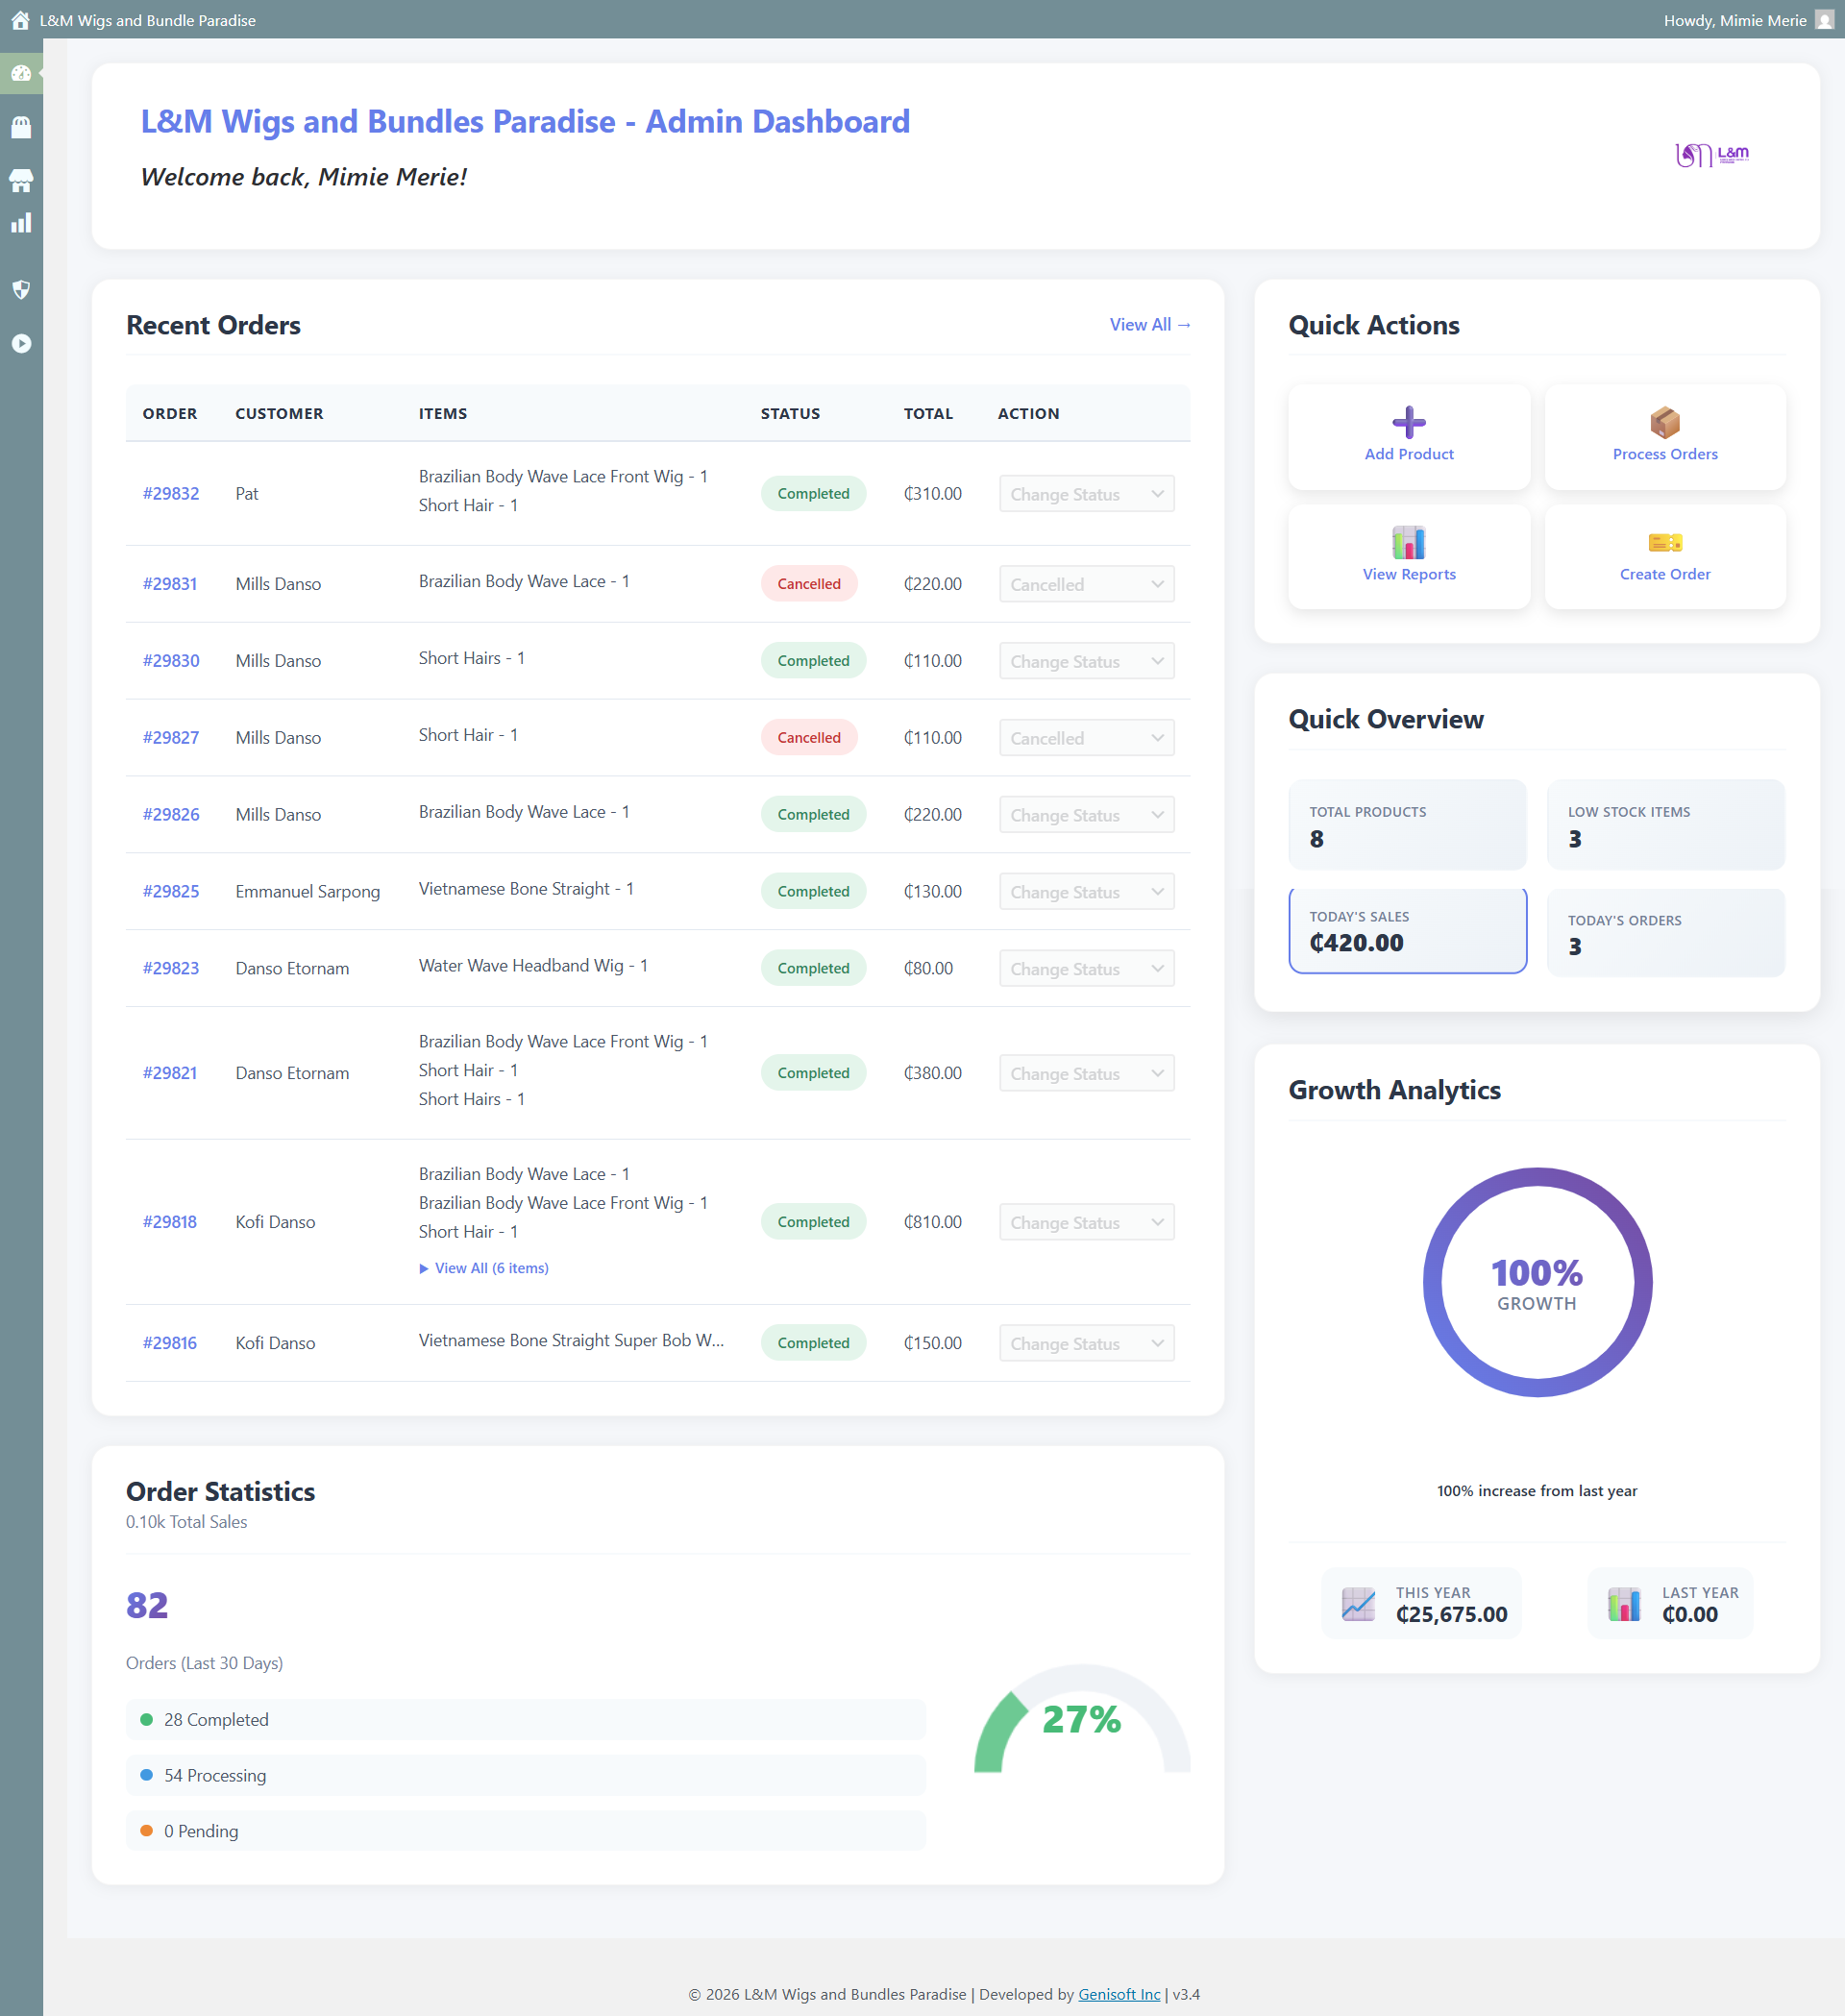Open the Cancelled dropdown for order #29831
This screenshot has height=2016, width=1845.
tap(1086, 584)
